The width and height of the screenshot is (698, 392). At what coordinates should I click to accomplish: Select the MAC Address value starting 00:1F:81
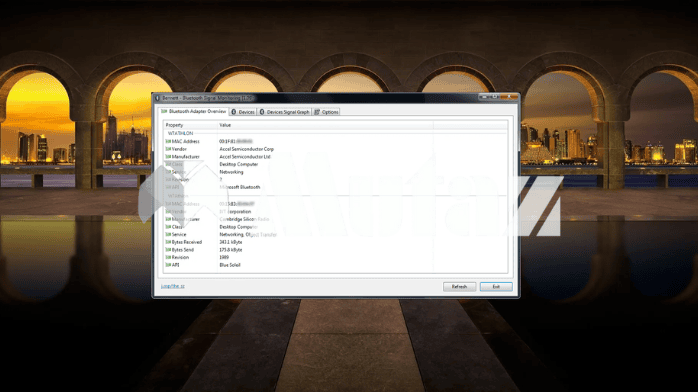[x=236, y=141]
